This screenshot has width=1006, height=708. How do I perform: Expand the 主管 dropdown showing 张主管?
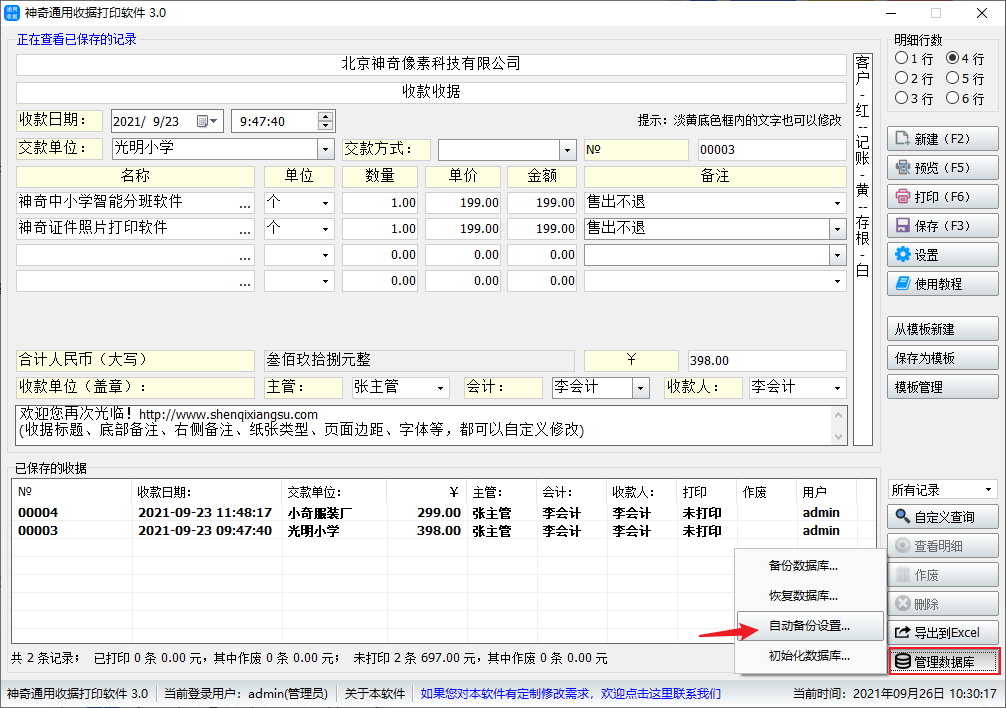pyautogui.click(x=440, y=387)
